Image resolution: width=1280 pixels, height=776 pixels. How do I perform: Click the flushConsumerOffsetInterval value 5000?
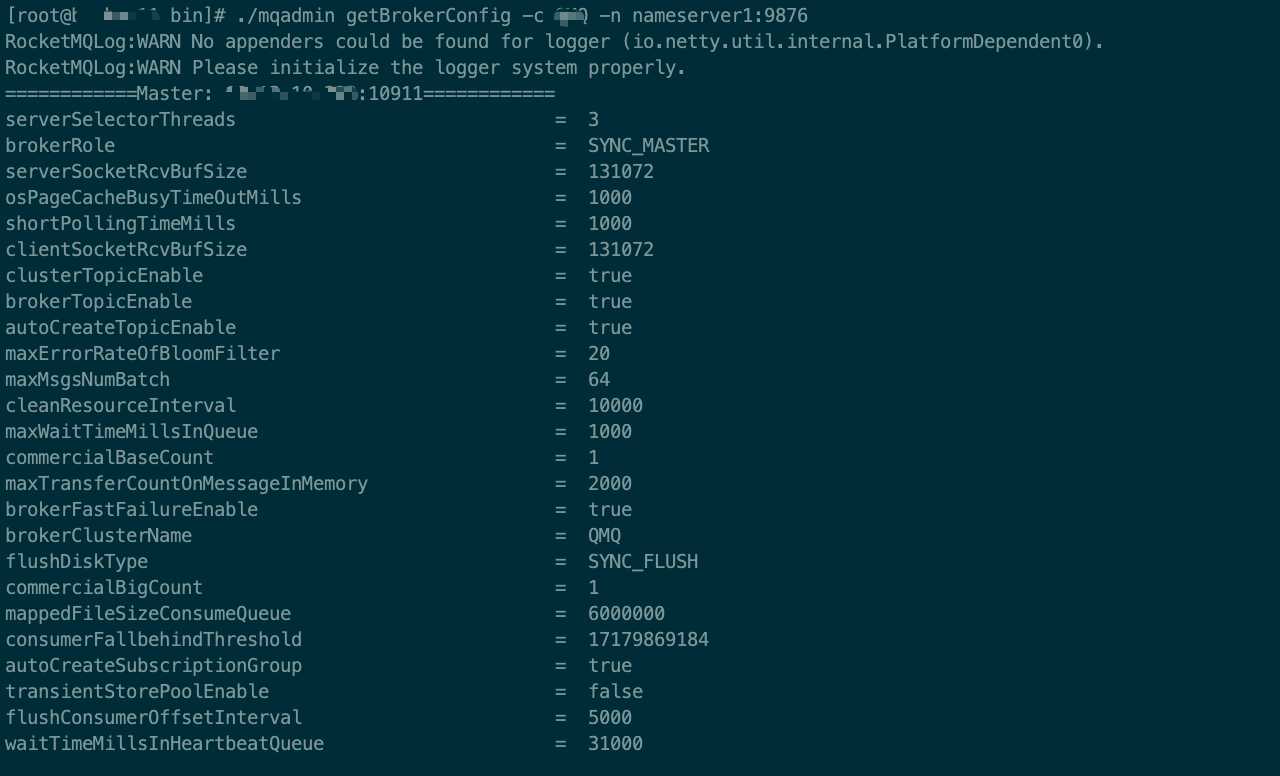(x=610, y=718)
